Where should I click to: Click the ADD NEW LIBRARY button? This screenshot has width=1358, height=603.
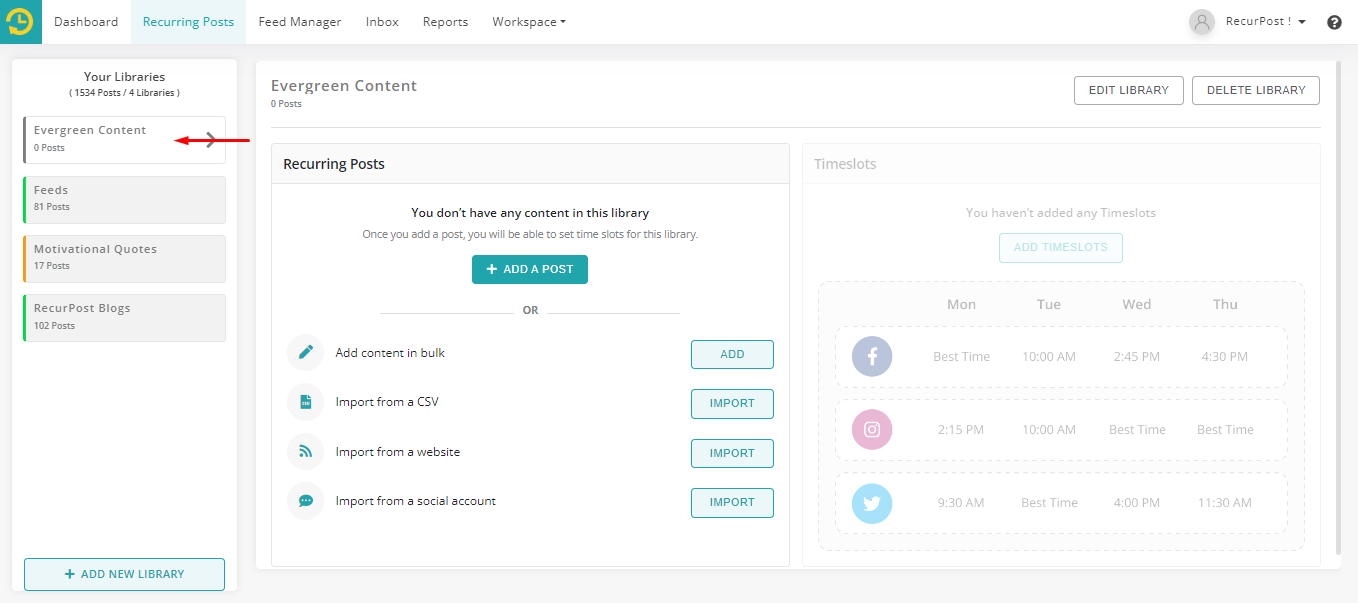[124, 574]
